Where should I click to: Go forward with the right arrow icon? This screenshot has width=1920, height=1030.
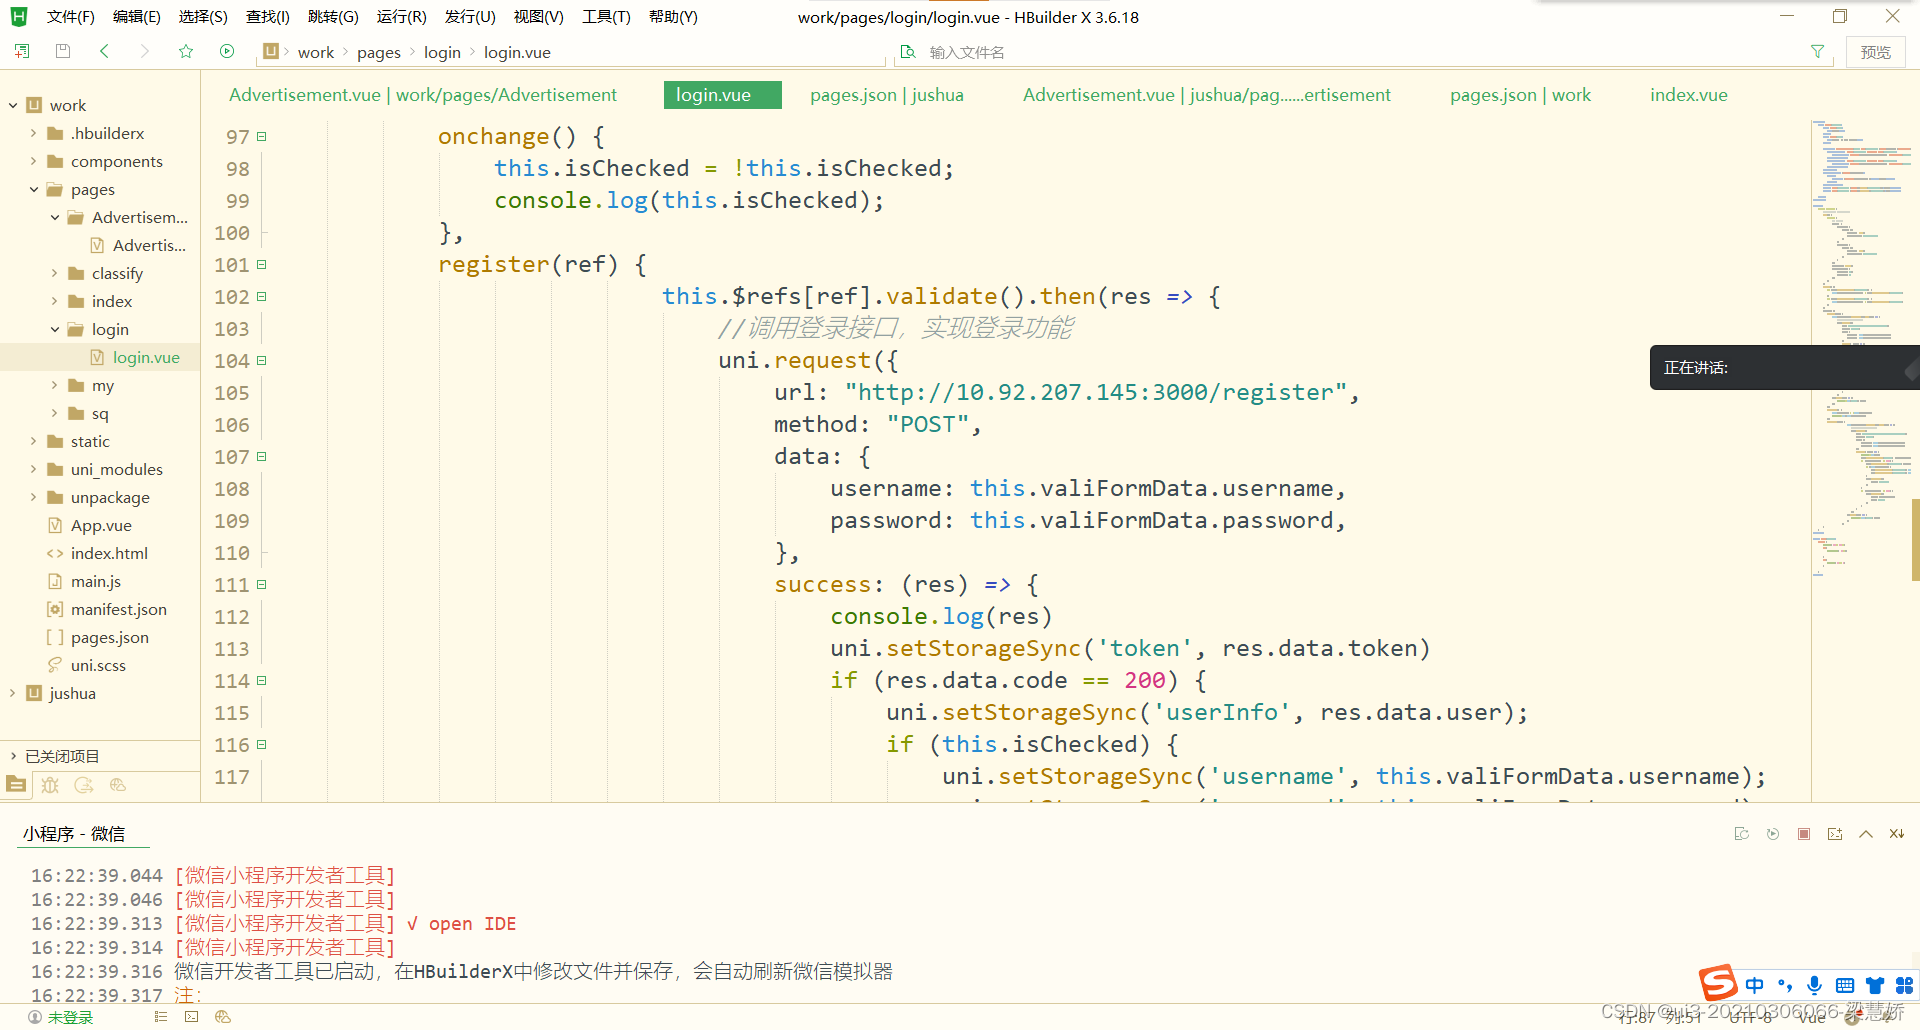pos(145,51)
